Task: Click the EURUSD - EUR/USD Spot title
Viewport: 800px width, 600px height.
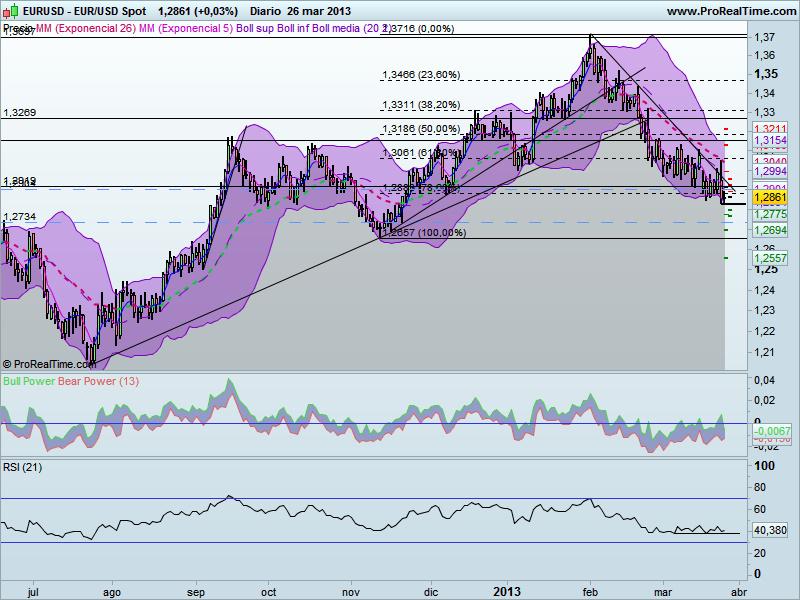Action: 85,11
